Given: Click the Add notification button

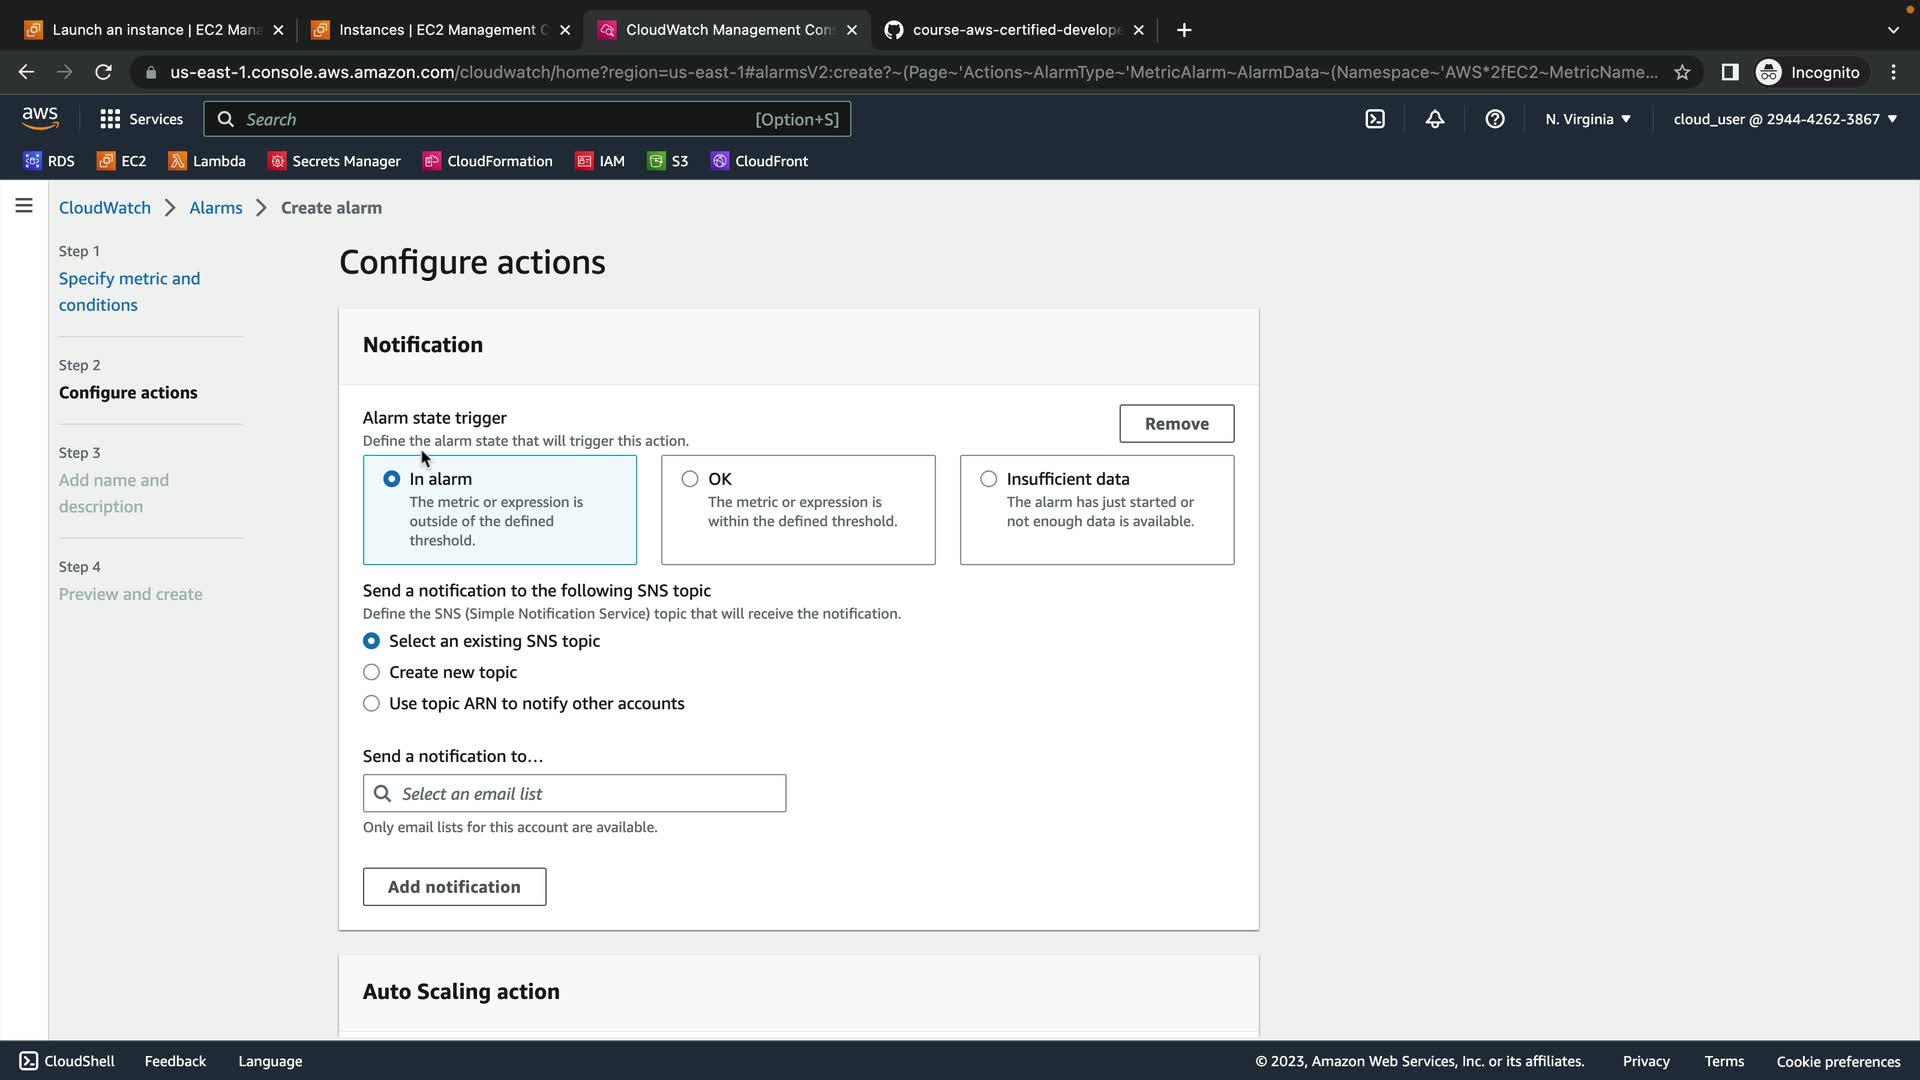Looking at the screenshot, I should pyautogui.click(x=454, y=887).
